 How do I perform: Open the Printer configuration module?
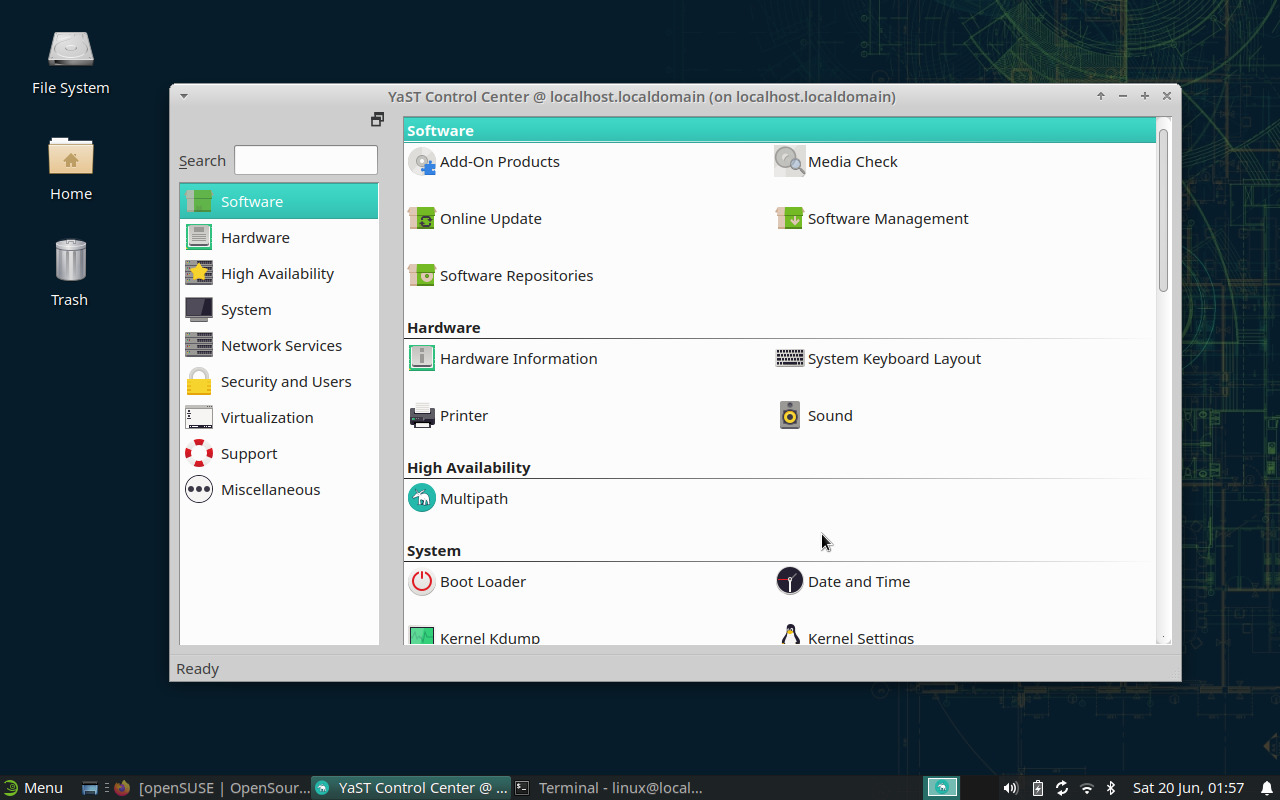click(x=463, y=415)
